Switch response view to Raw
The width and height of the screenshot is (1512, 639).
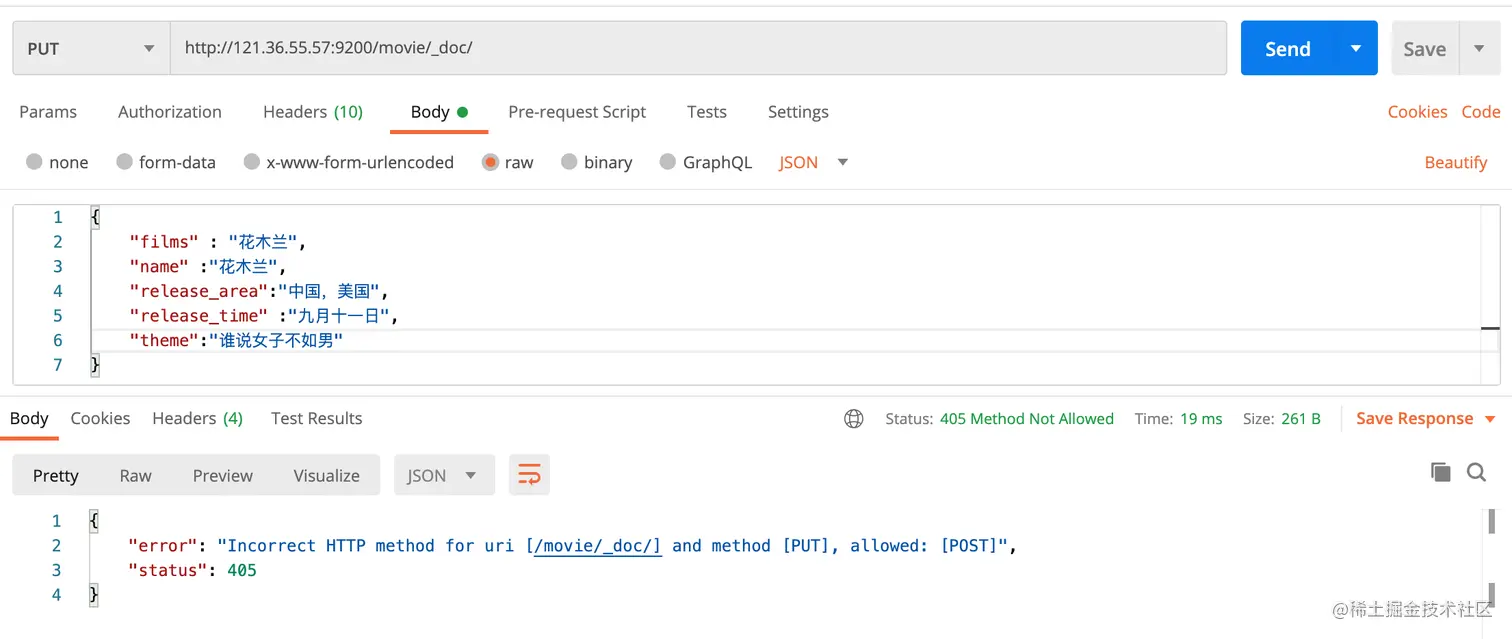click(x=135, y=475)
